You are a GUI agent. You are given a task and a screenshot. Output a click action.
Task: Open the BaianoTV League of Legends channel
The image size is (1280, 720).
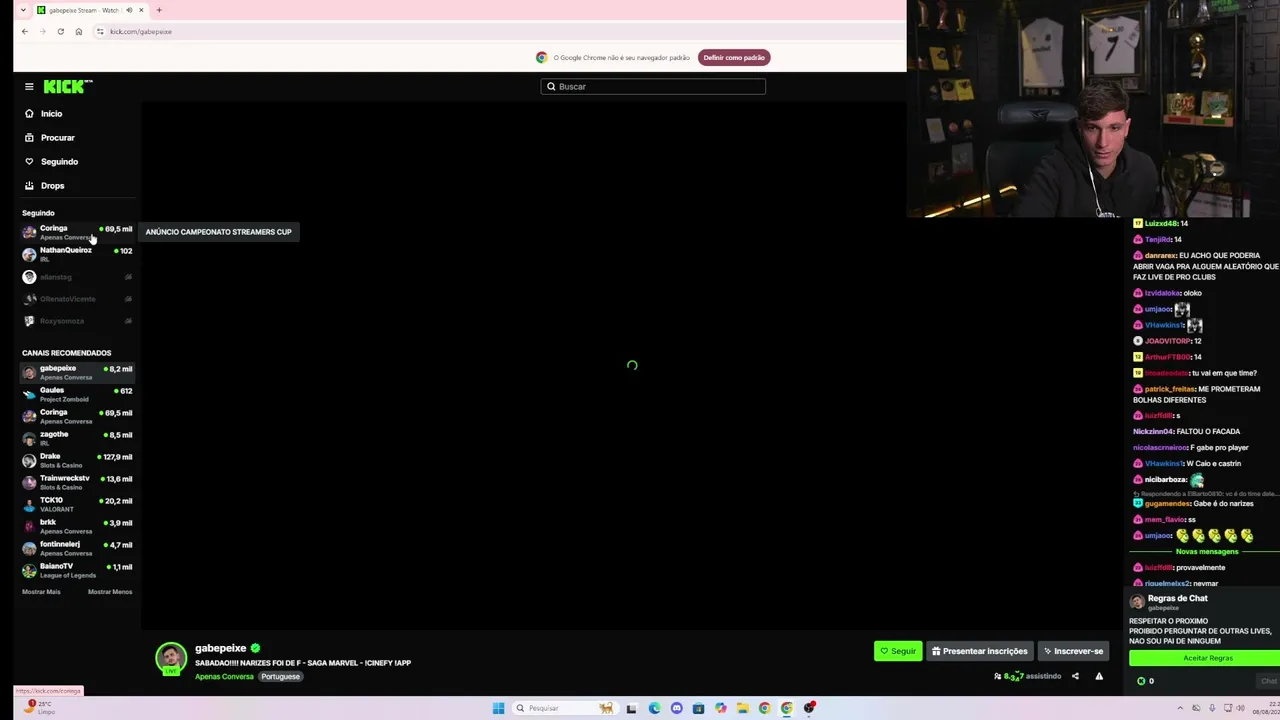[x=77, y=570]
